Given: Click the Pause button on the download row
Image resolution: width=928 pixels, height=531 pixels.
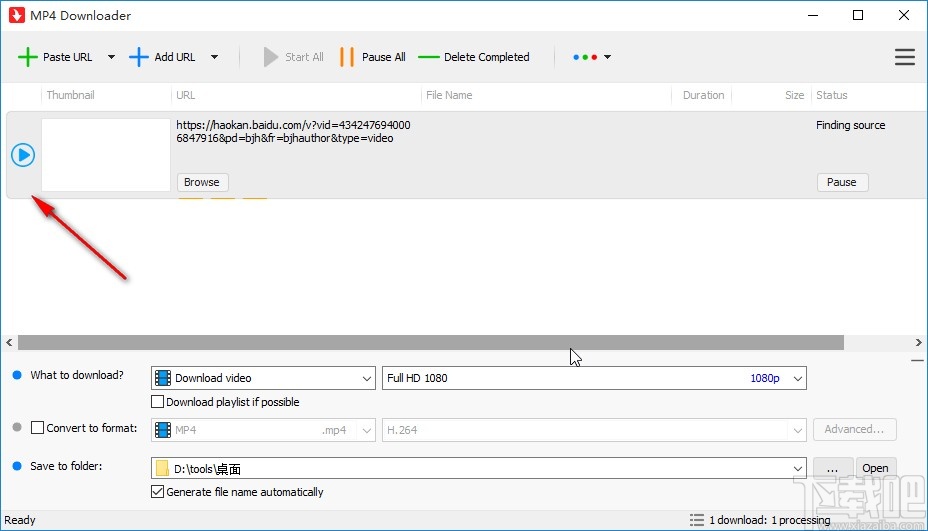Looking at the screenshot, I should tap(842, 182).
